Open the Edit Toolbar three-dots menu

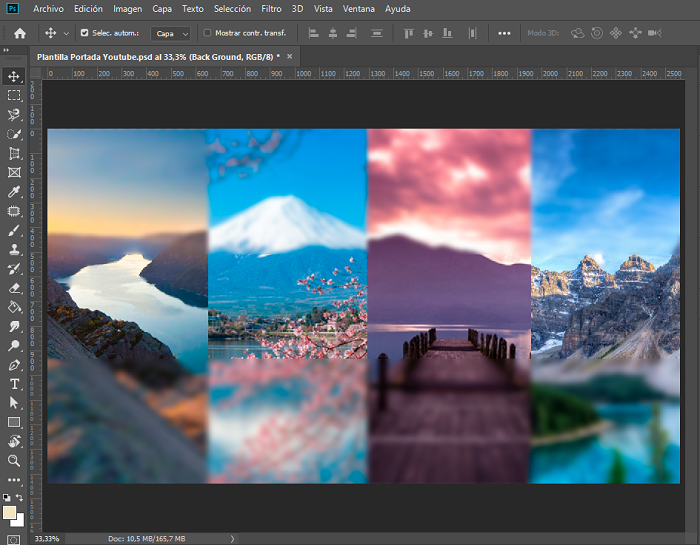(14, 480)
